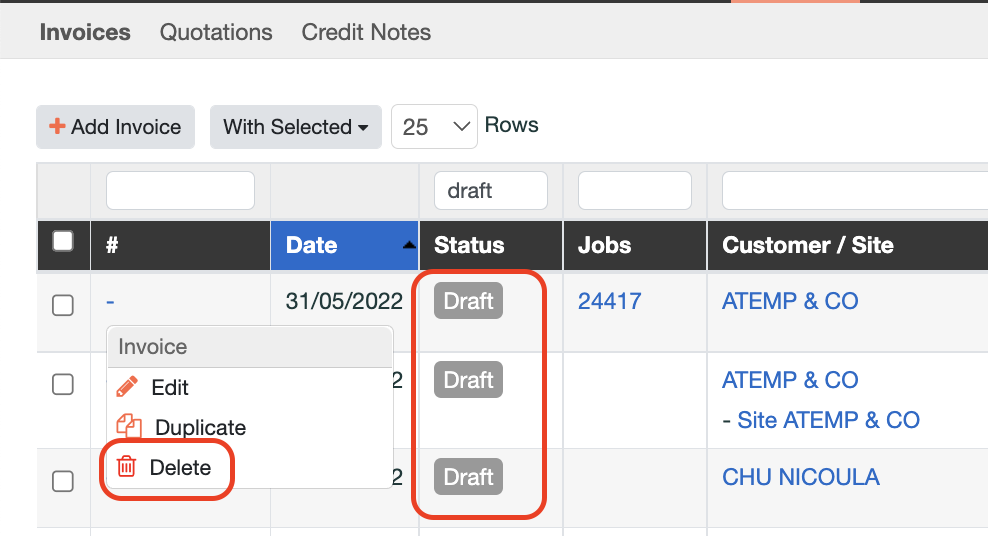
Task: Click the invoice number filter box
Action: 180,190
